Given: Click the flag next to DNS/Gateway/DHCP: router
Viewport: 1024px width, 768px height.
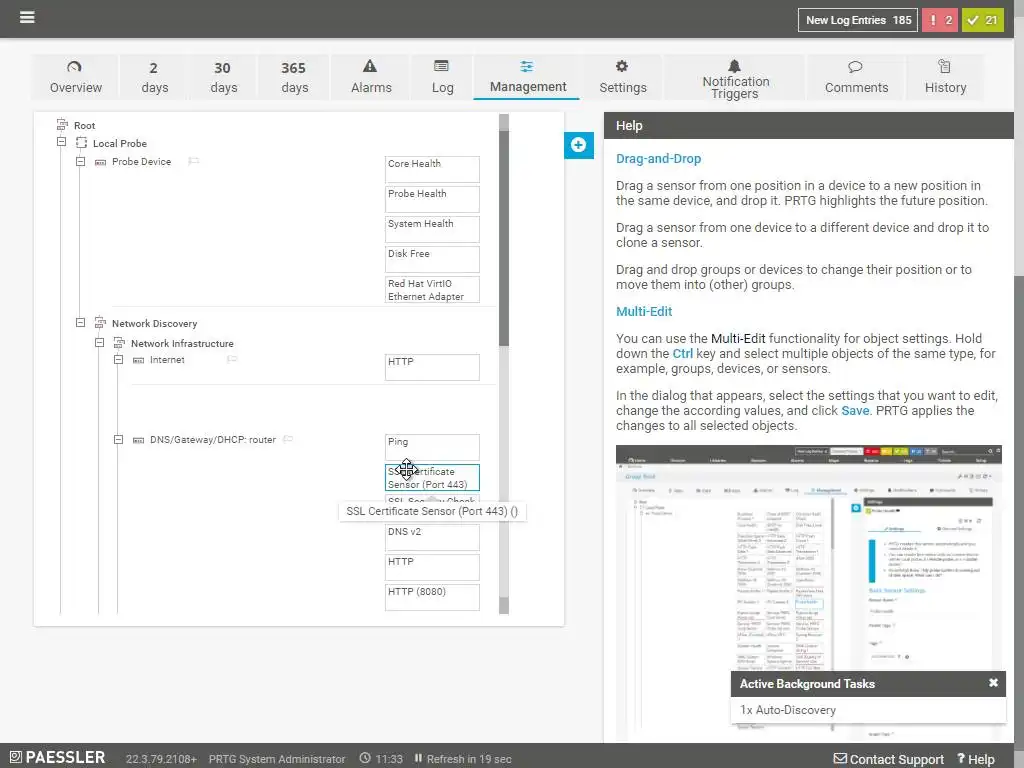Looking at the screenshot, I should coord(288,439).
